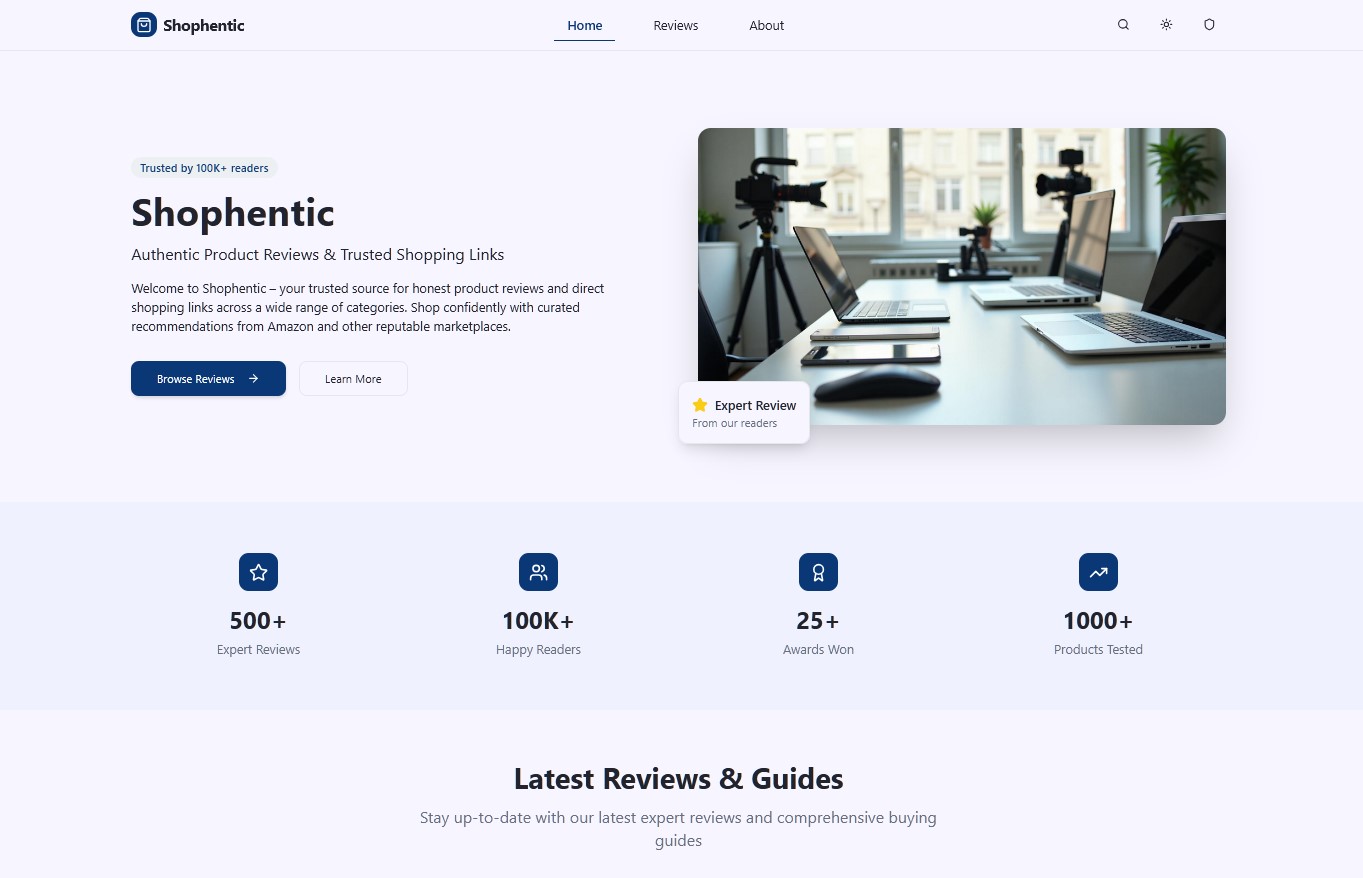Screen dimensions: 1363x878
Task: Navigate to the About page
Action: coord(766,25)
